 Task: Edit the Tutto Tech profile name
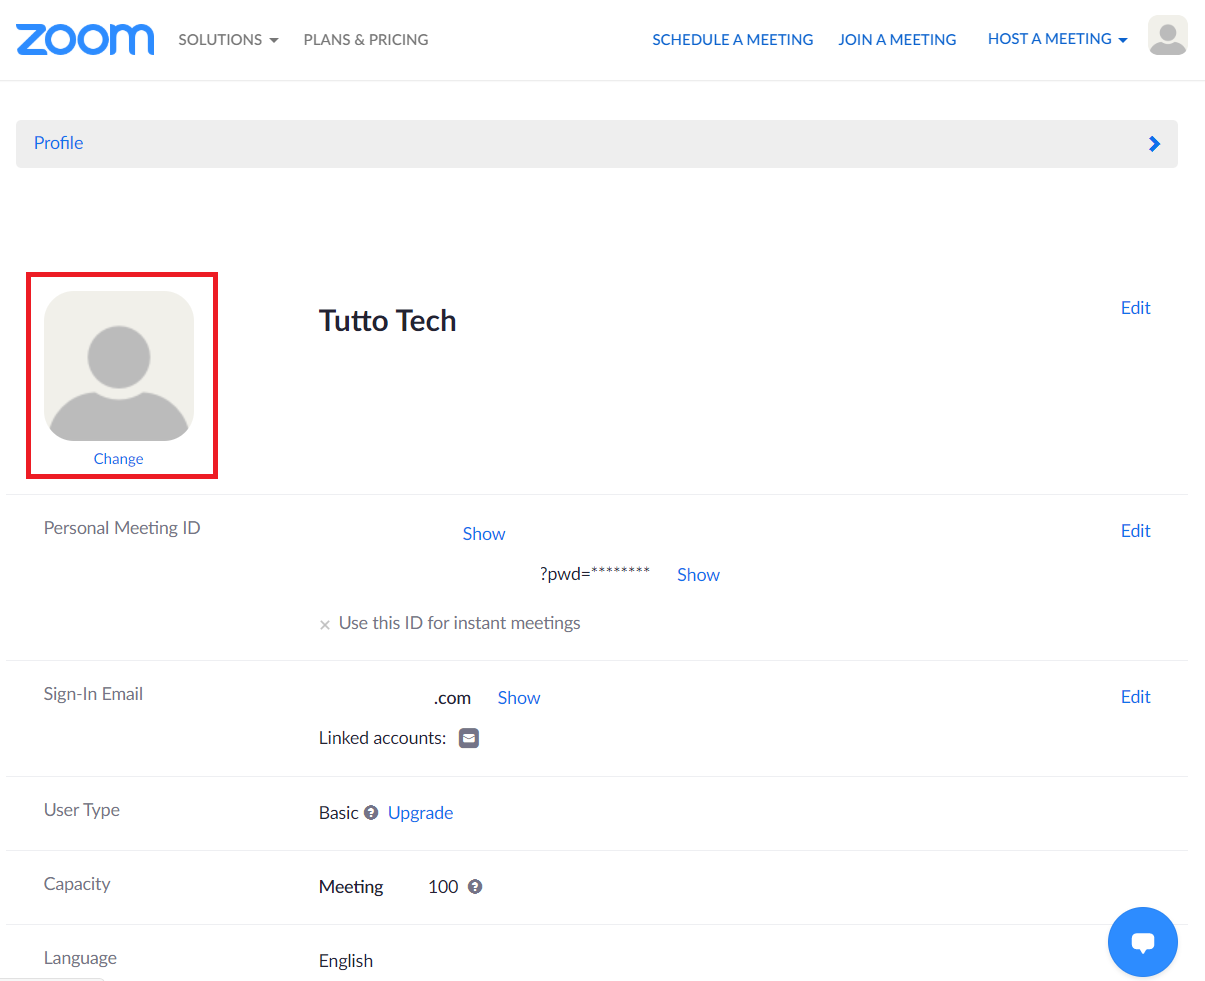[1135, 308]
